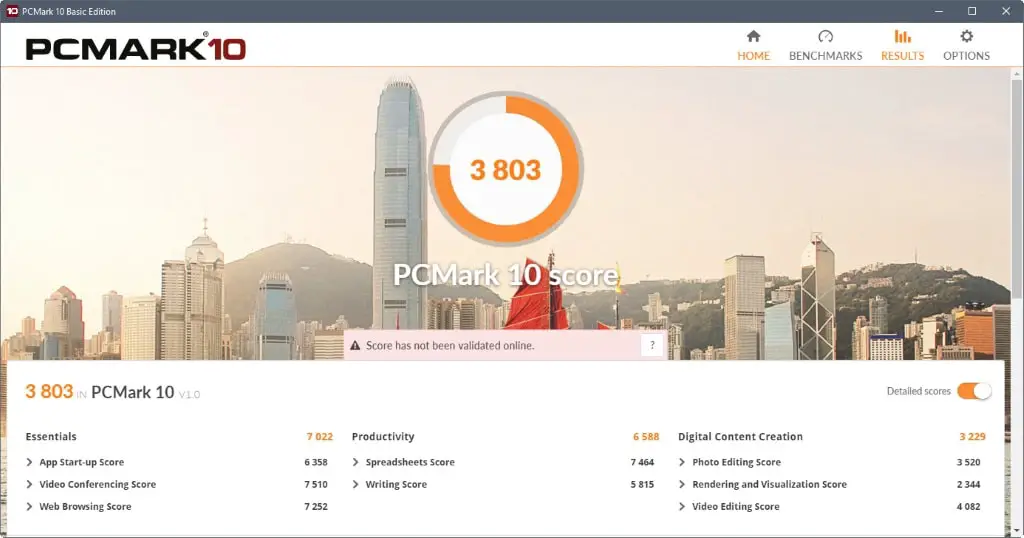Click the App Start-up value 6 358
This screenshot has width=1024, height=538.
[316, 462]
